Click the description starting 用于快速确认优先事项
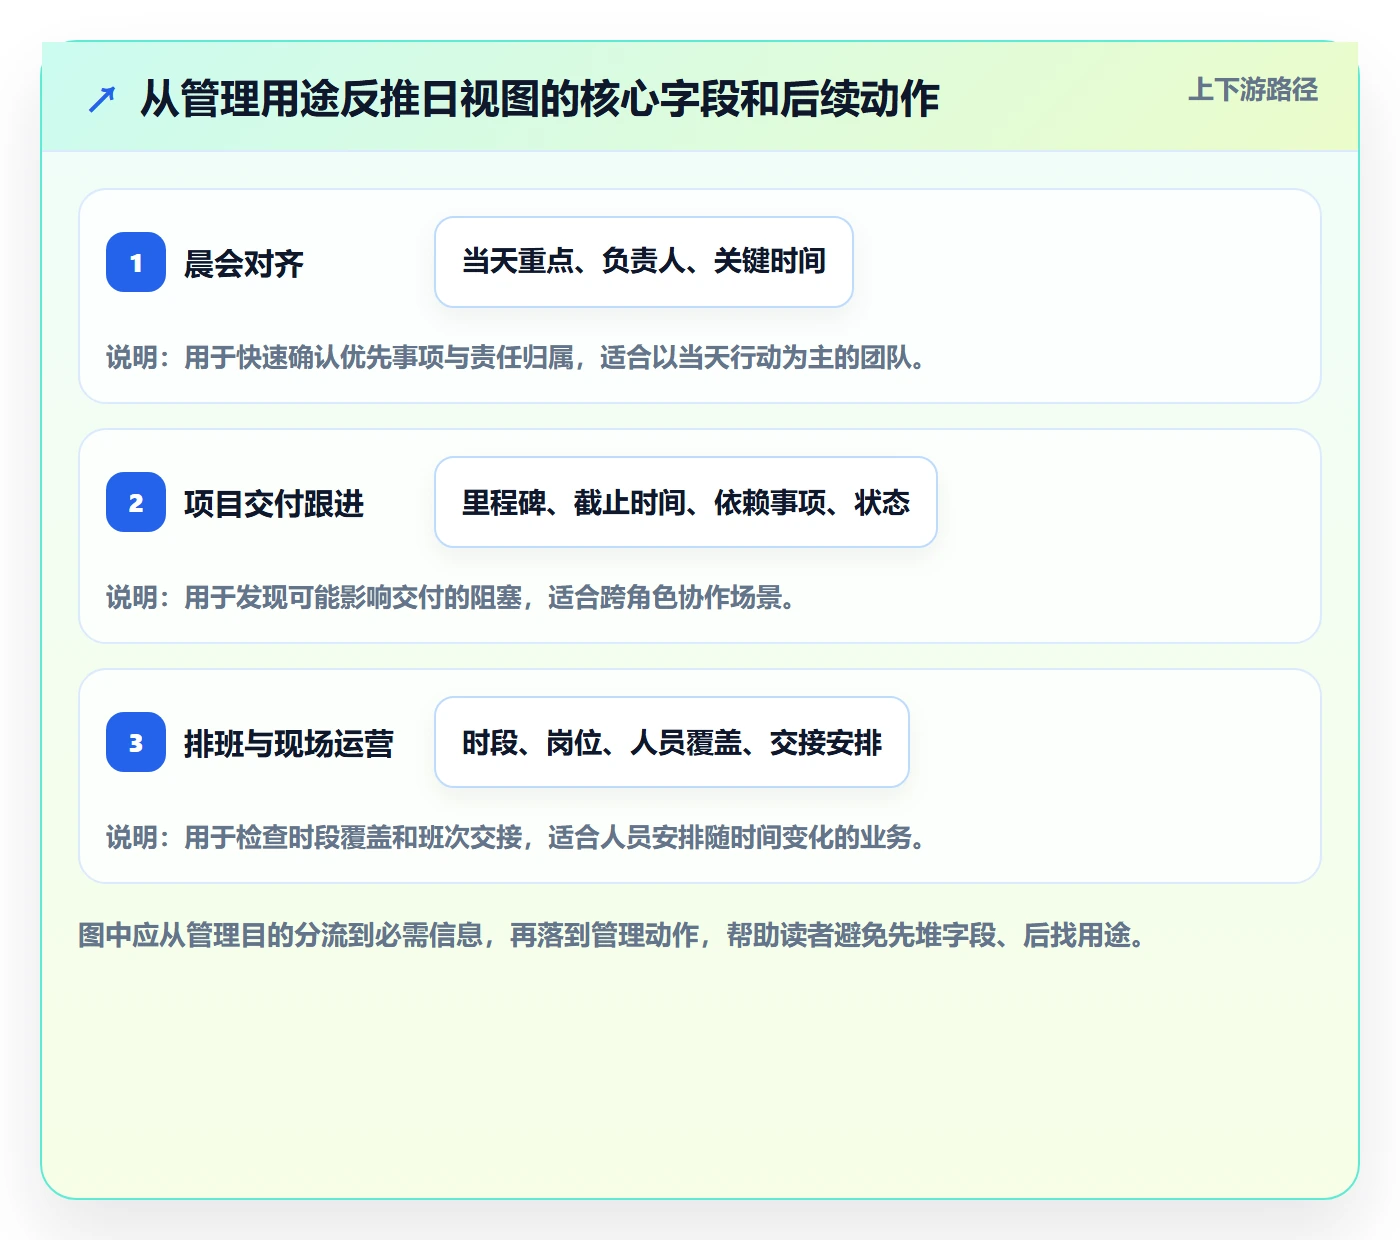Viewport: 1400px width, 1240px height. [516, 358]
